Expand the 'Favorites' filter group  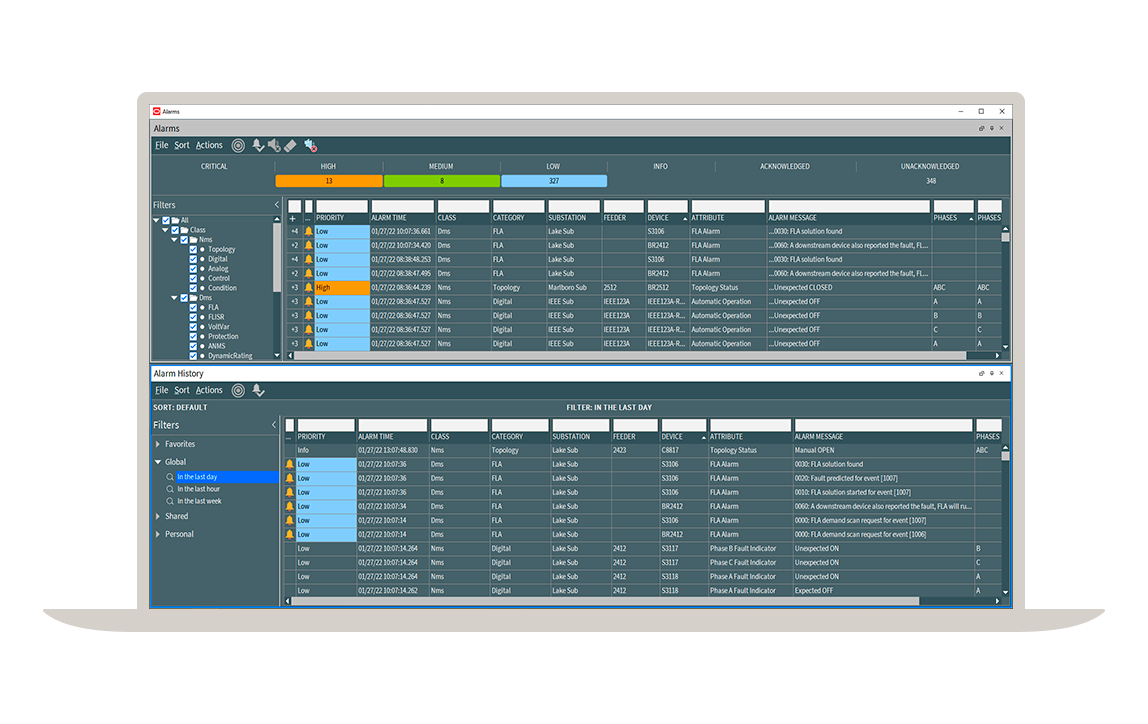click(158, 444)
